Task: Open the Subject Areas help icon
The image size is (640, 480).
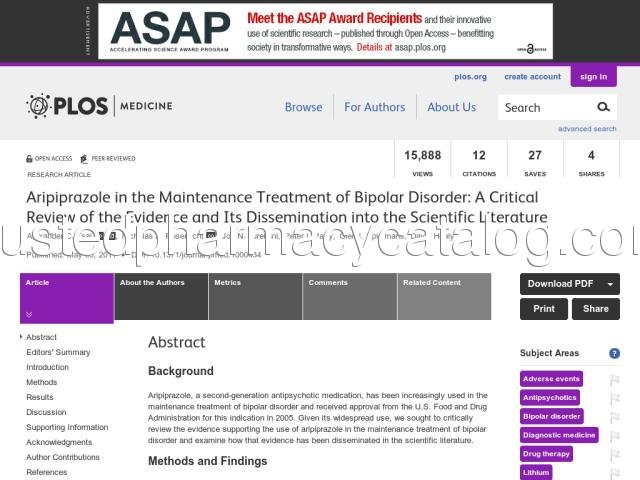Action: (614, 353)
